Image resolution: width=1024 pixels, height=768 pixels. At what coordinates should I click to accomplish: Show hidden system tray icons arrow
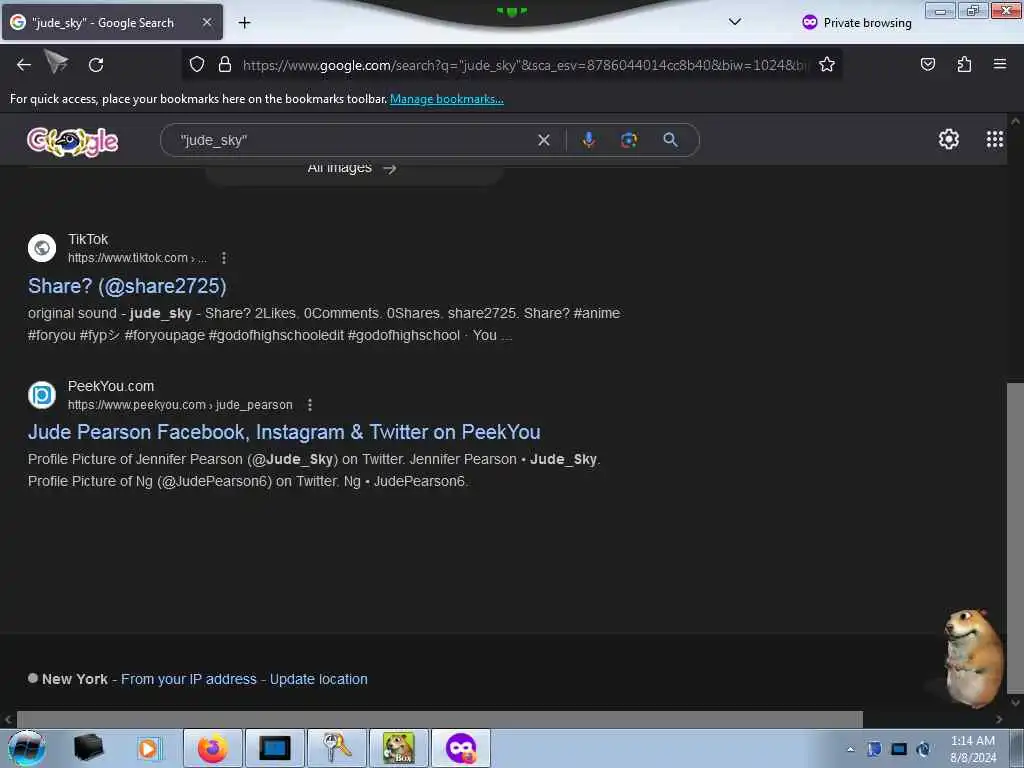pyautogui.click(x=850, y=749)
